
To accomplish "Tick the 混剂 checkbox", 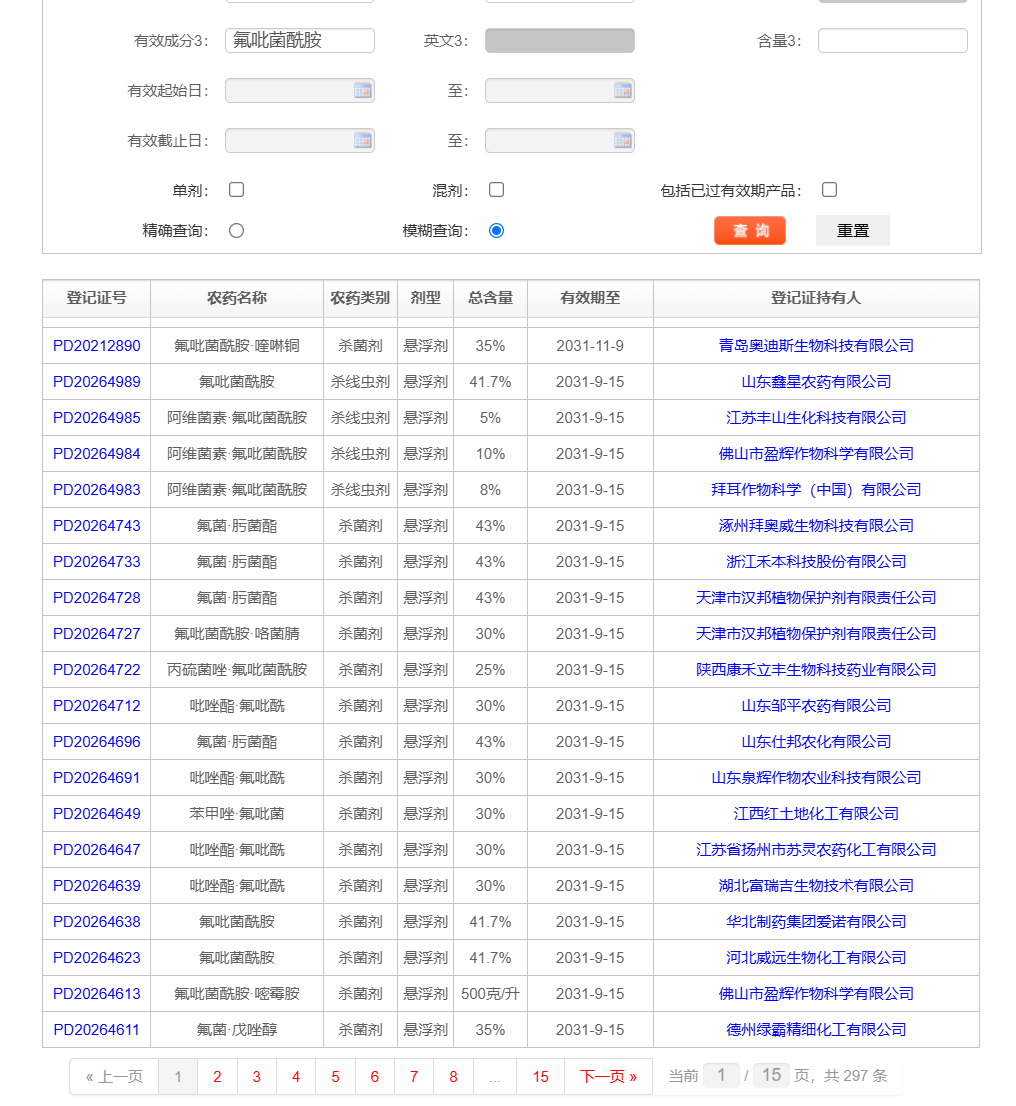I will pyautogui.click(x=497, y=190).
